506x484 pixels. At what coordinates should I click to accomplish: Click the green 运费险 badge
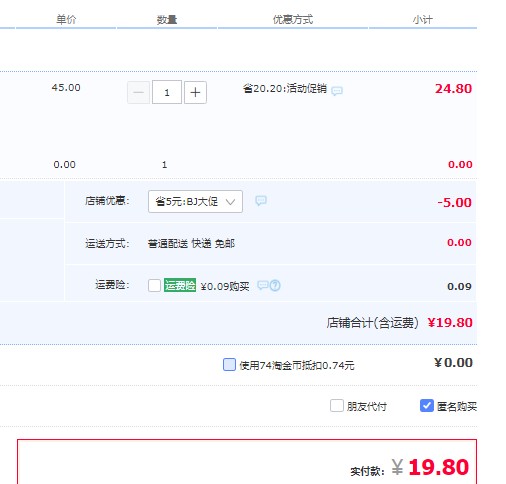coord(180,285)
